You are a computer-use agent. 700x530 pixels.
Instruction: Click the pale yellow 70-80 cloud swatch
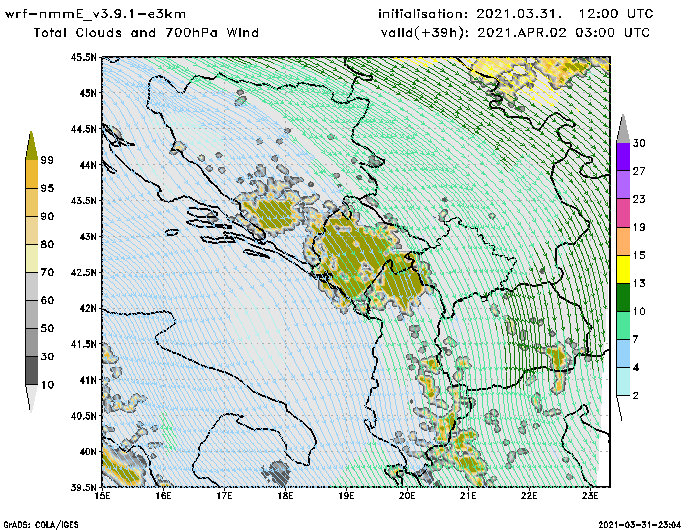point(31,258)
